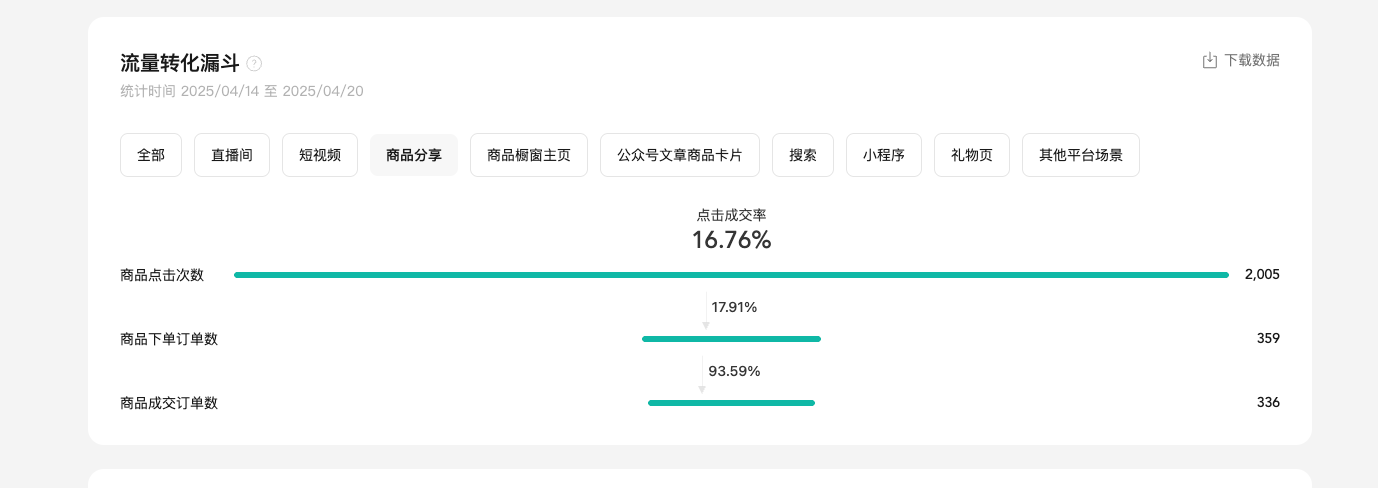Open the 搜索 tab
The image size is (1378, 488).
803,155
